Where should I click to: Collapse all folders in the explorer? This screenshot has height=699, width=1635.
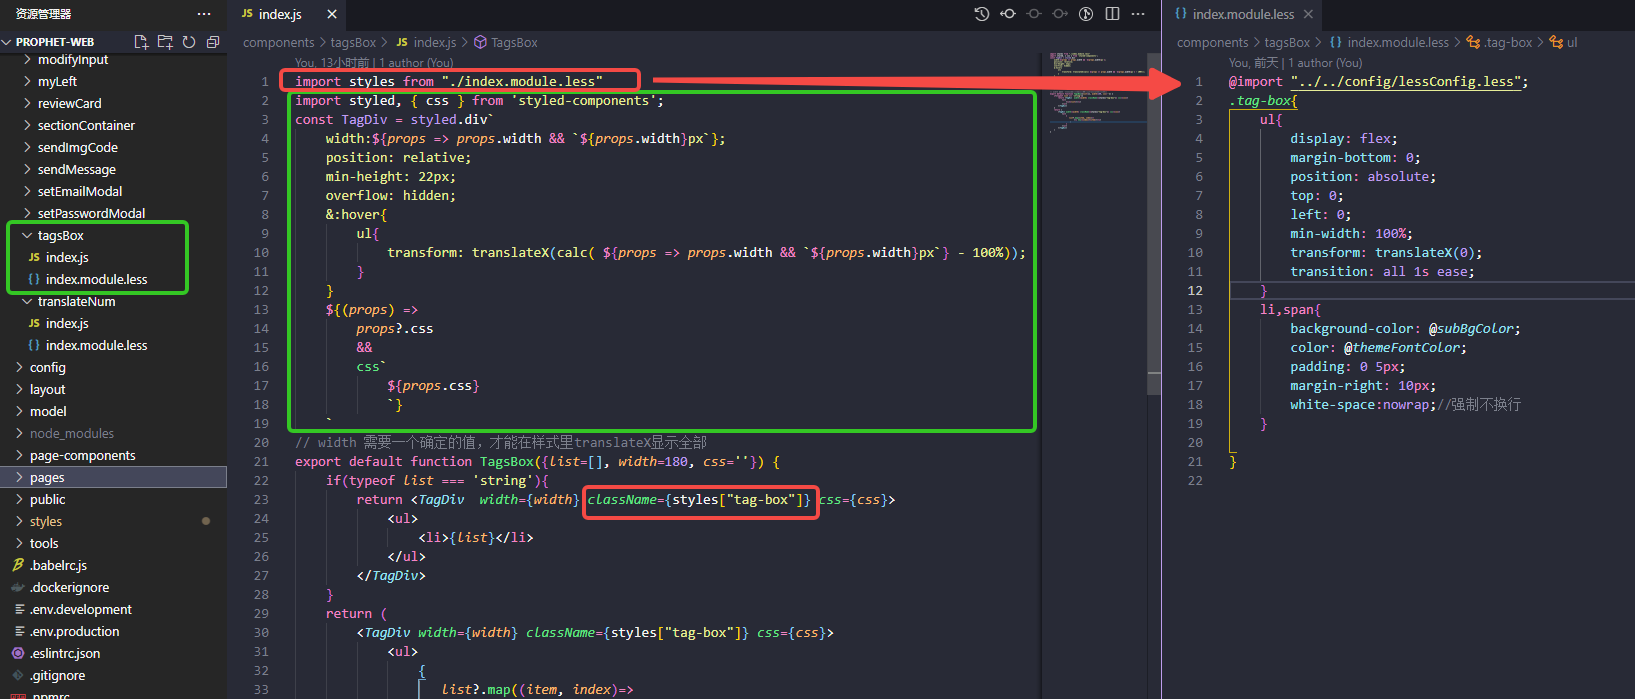click(213, 42)
